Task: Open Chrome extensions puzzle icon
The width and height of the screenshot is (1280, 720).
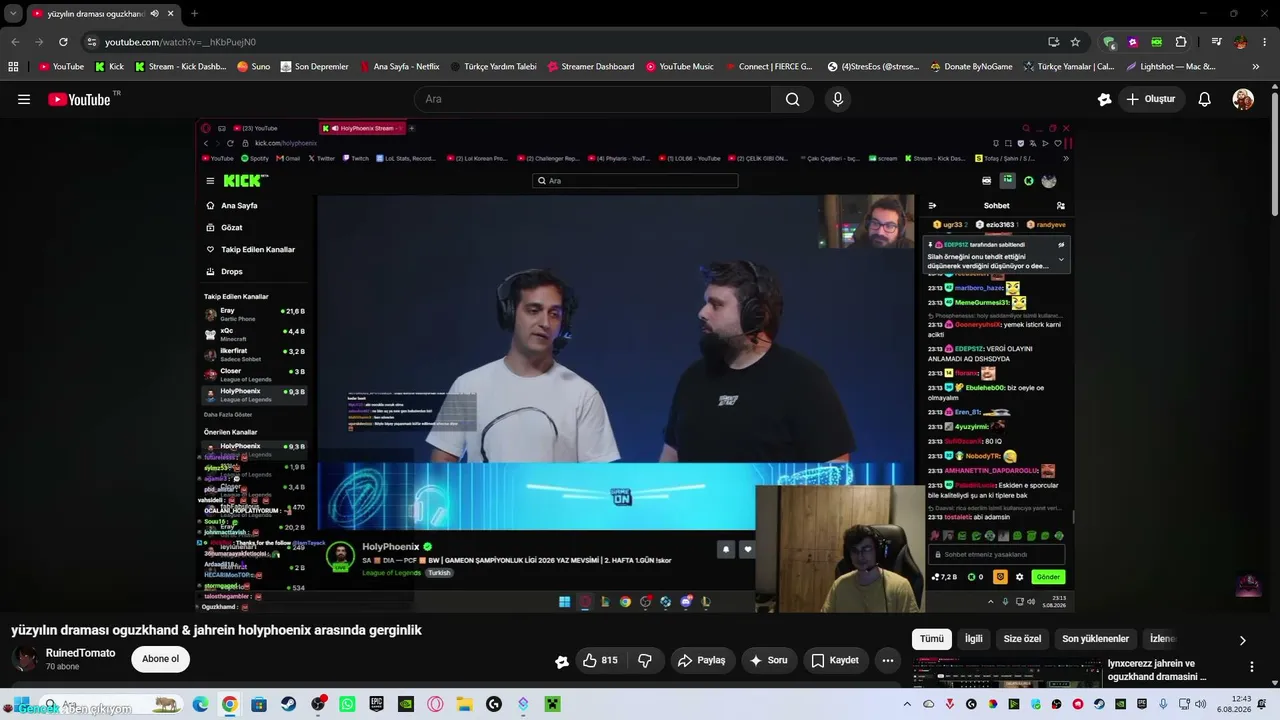Action: point(1181,42)
